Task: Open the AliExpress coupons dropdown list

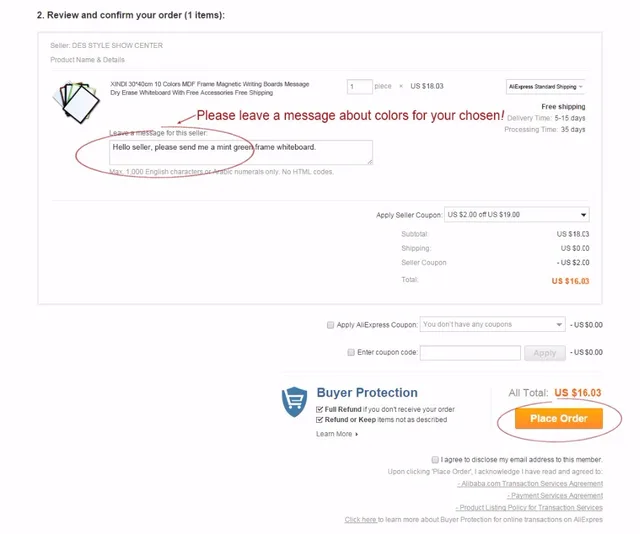Action: point(492,325)
